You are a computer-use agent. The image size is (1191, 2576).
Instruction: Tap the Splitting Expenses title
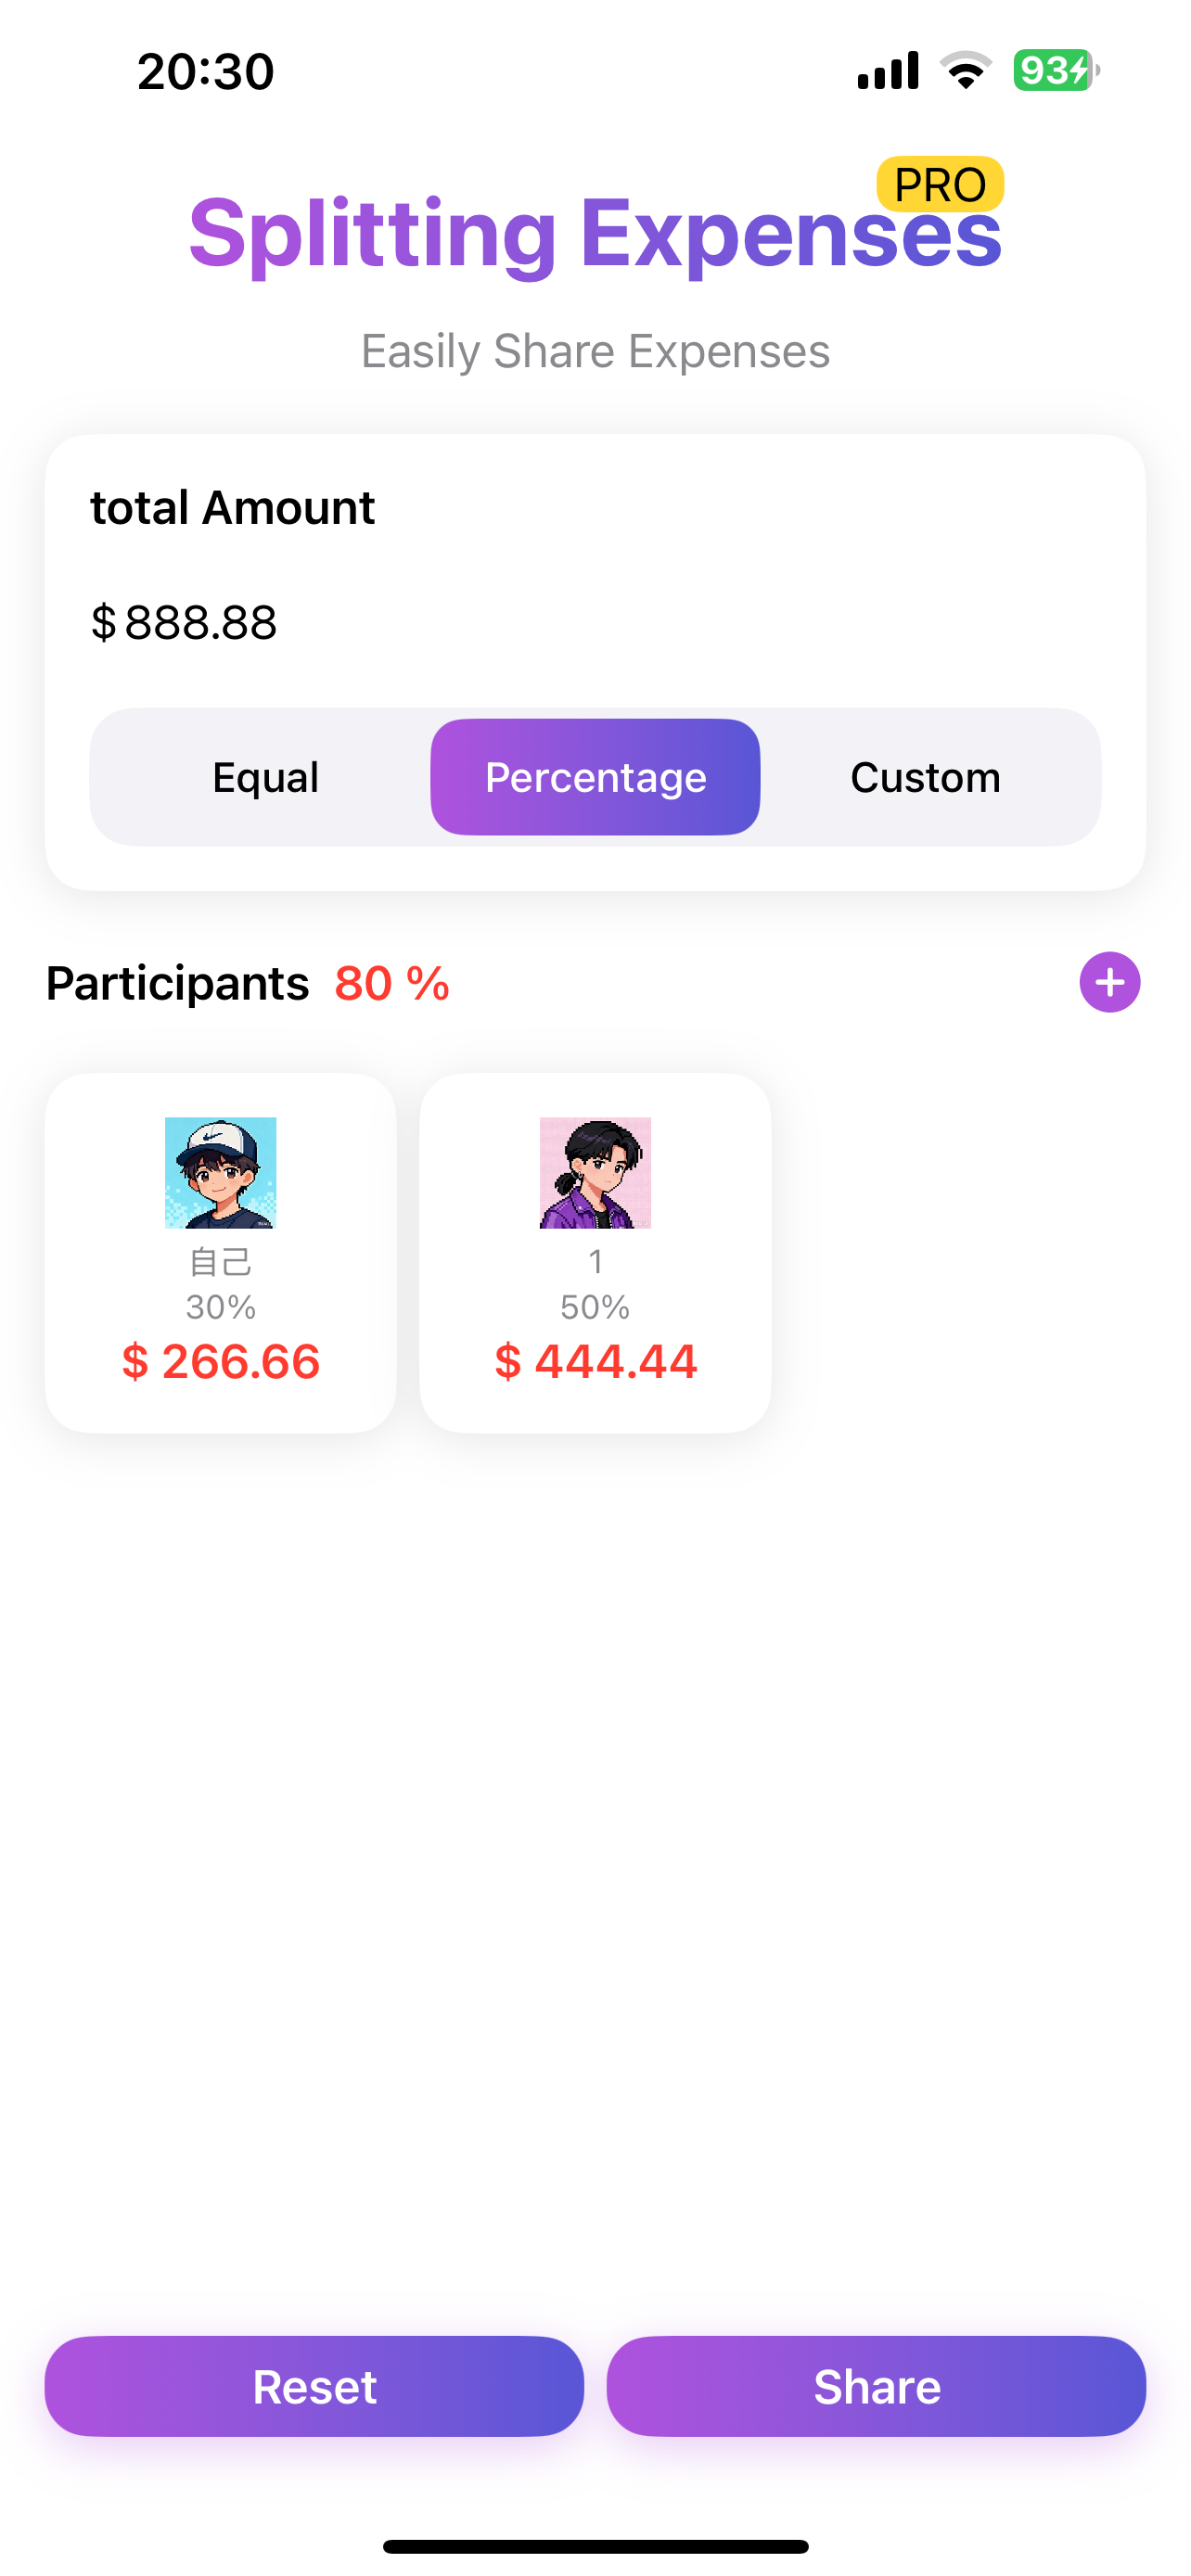(595, 234)
